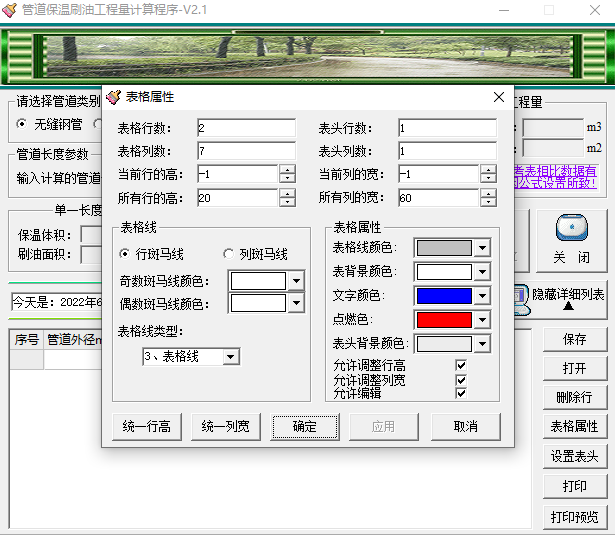The height and width of the screenshot is (535, 615).
Task: Click the 当前列的宽 input field
Action: tap(439, 174)
